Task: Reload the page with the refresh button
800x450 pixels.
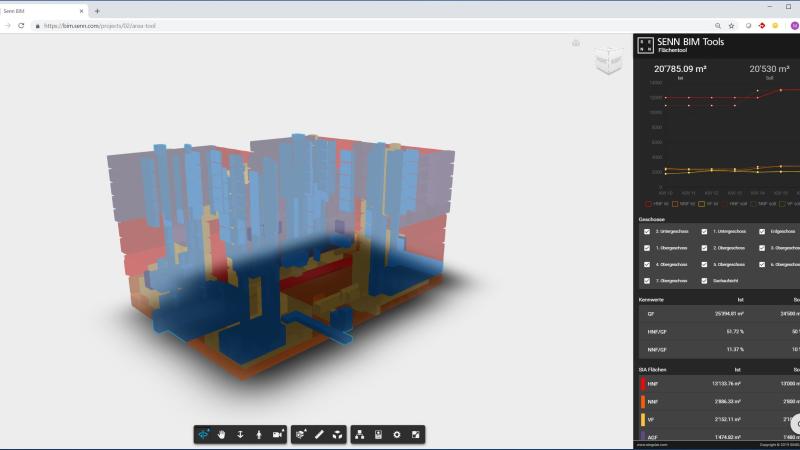Action: 21,25
